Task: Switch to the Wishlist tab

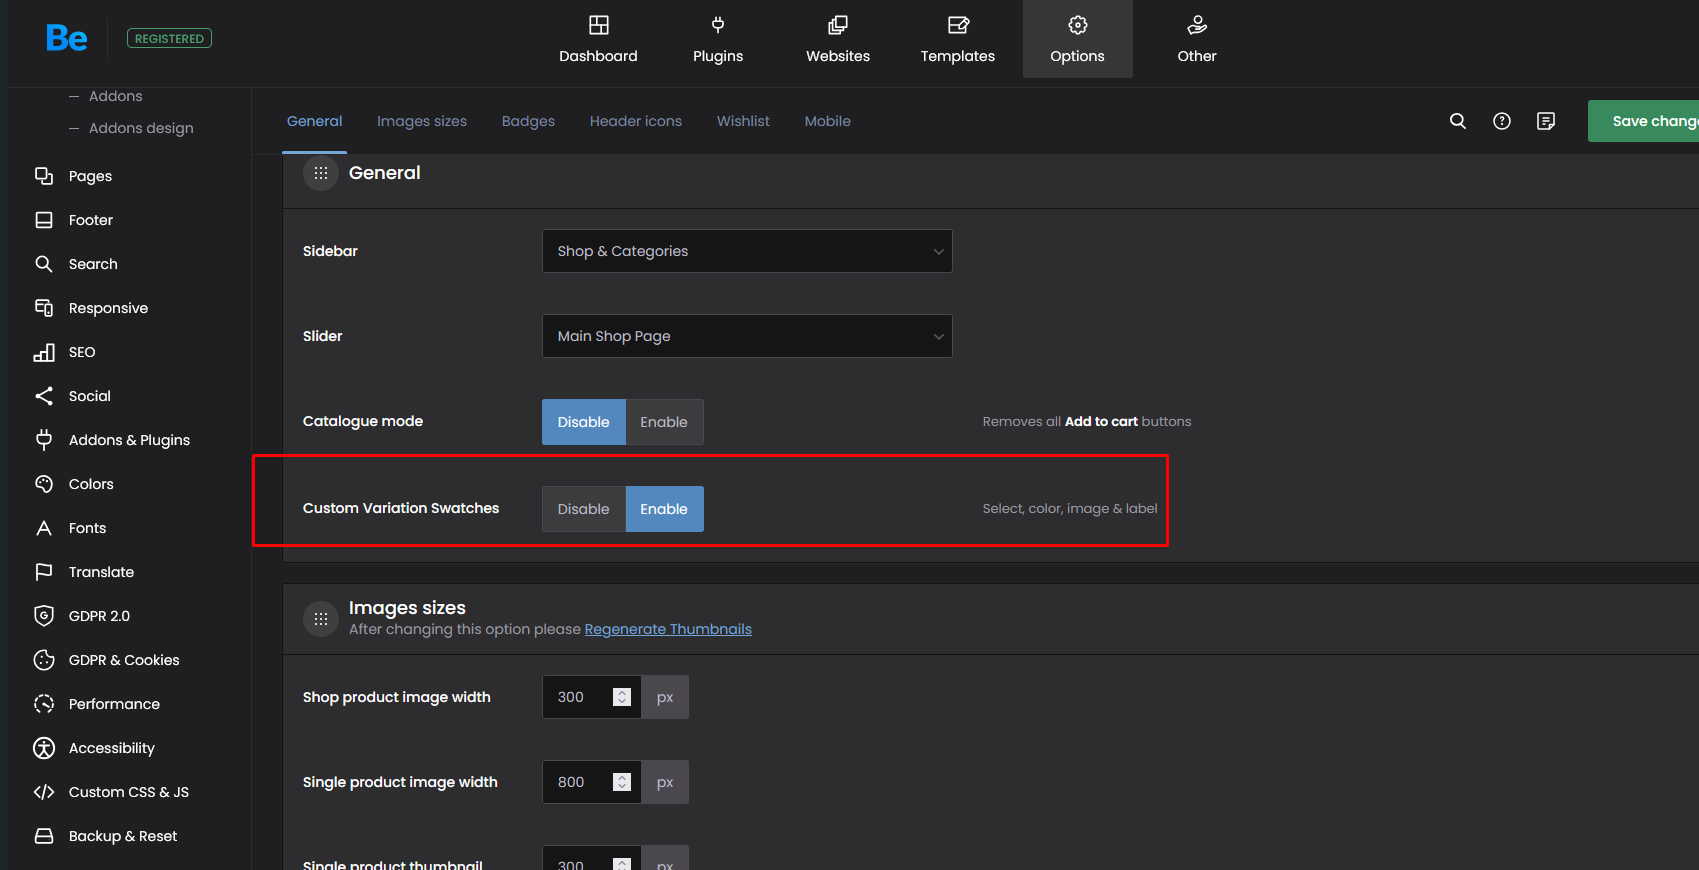Action: (x=743, y=121)
